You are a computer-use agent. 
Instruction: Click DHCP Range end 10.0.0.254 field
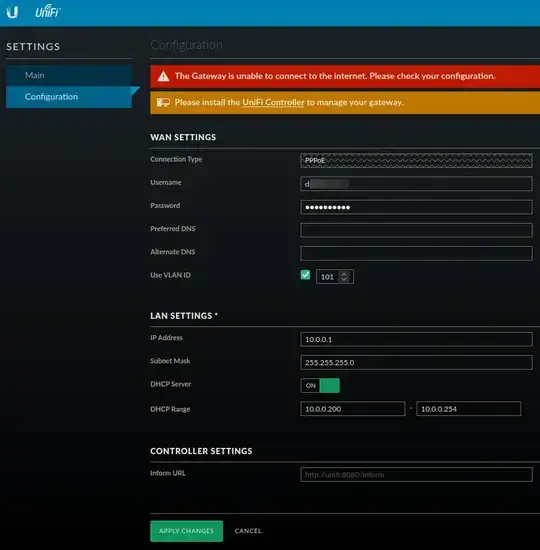coord(468,409)
